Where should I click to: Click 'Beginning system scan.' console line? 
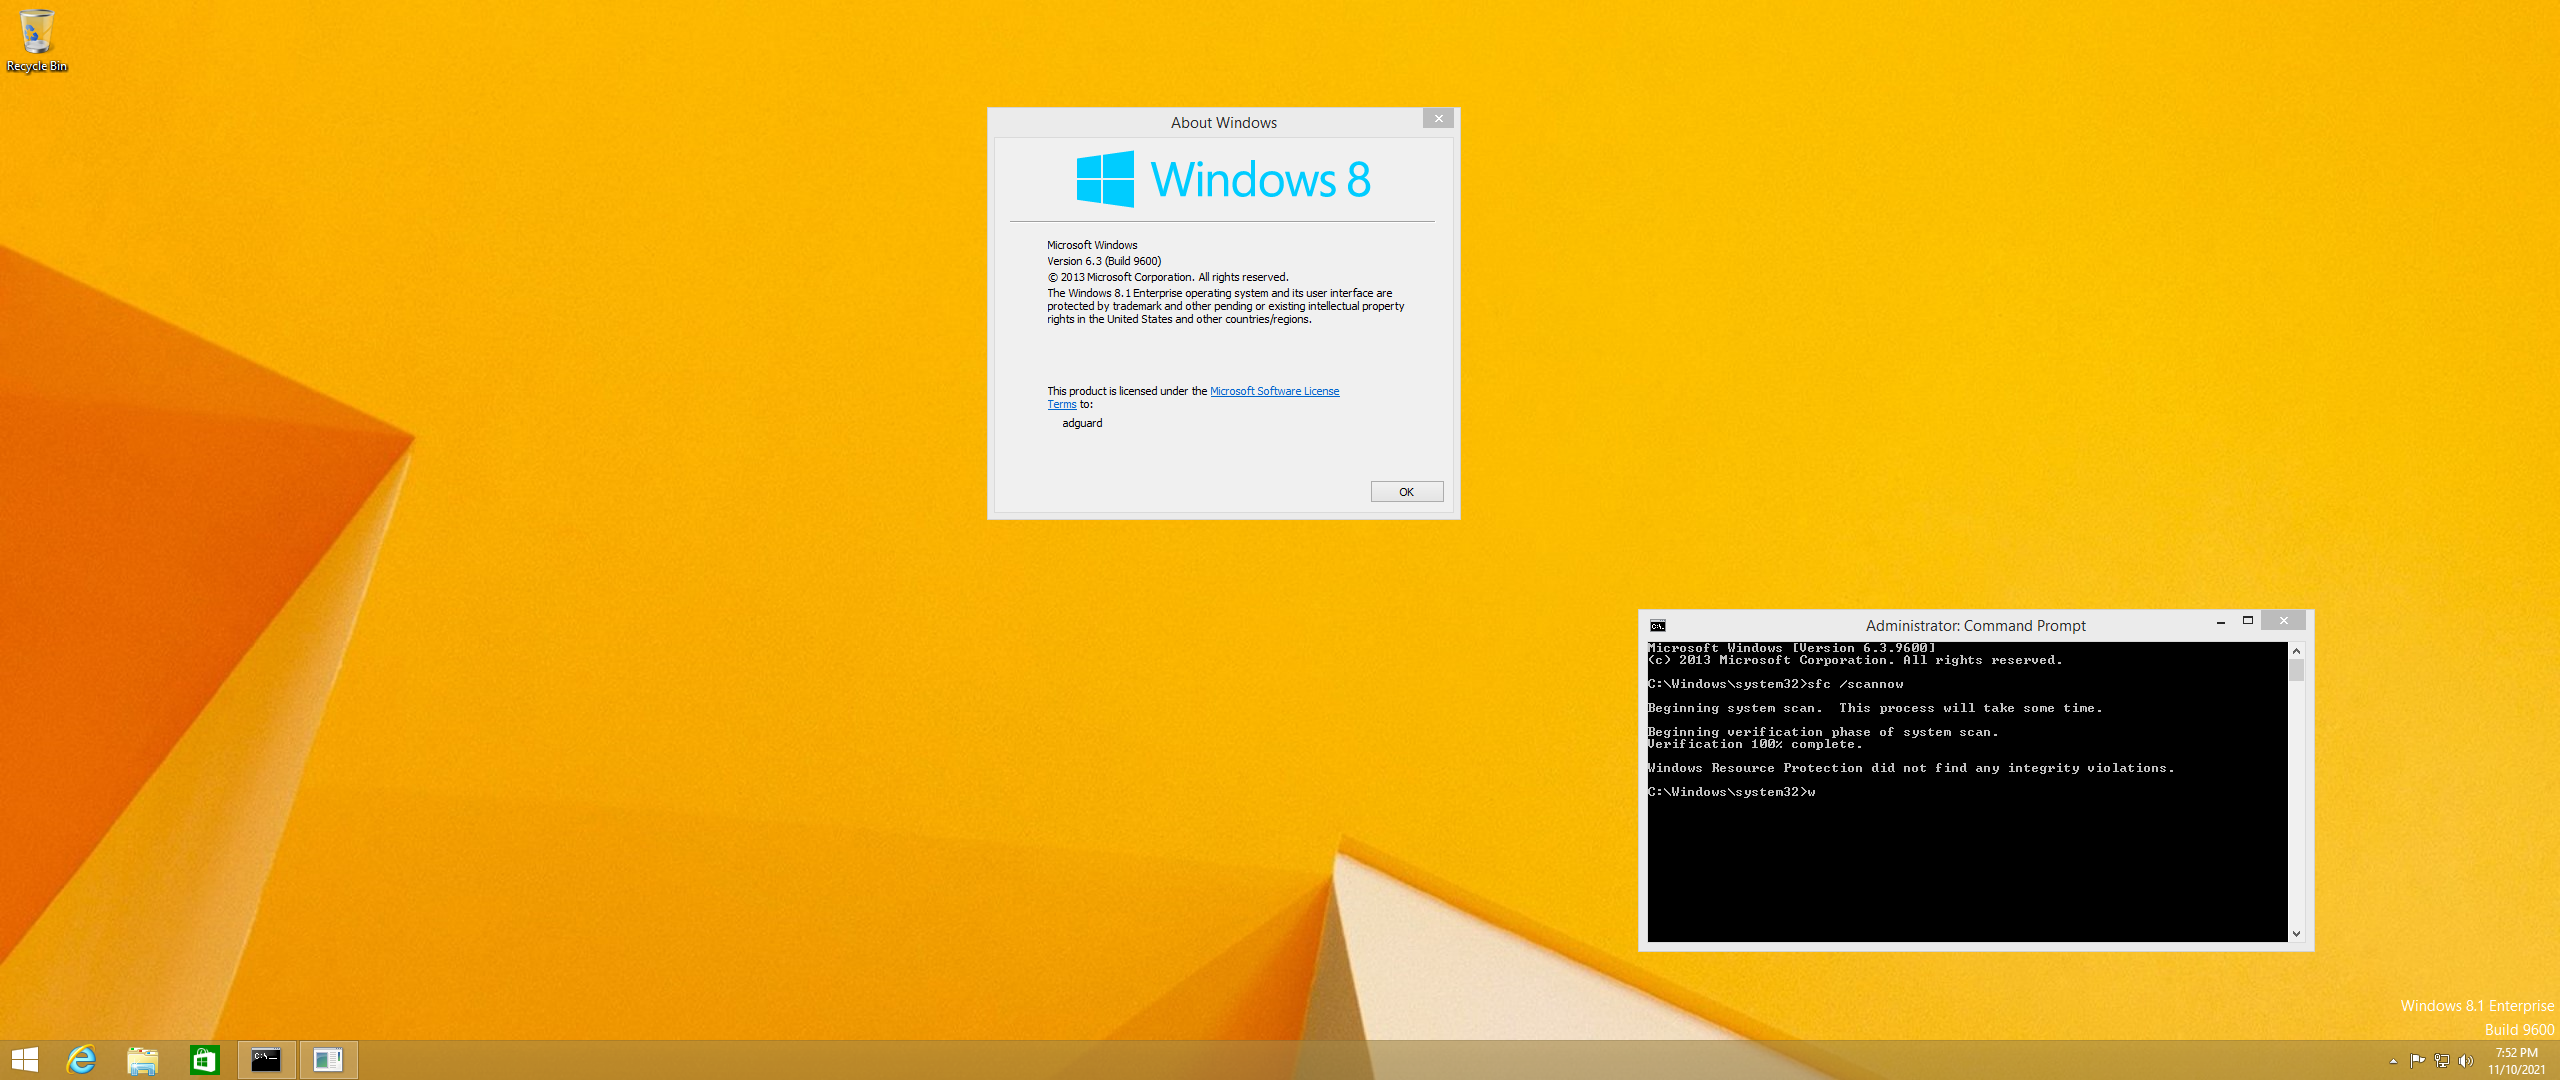coord(1875,708)
